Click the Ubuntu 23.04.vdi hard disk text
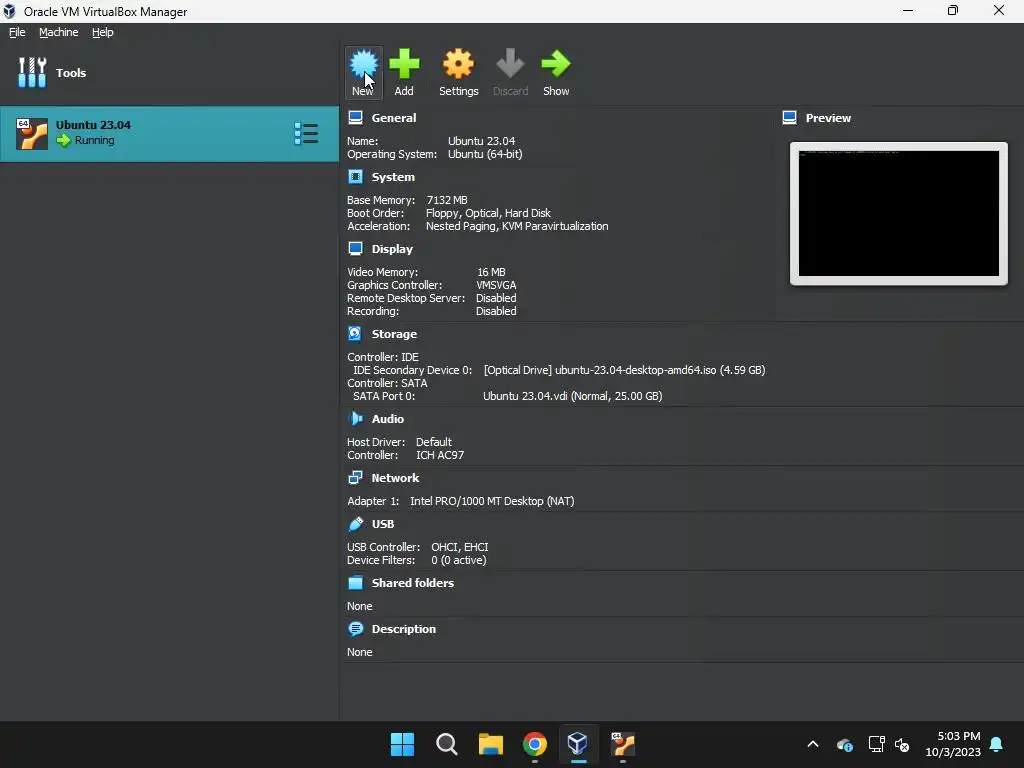This screenshot has width=1024, height=768. [573, 396]
